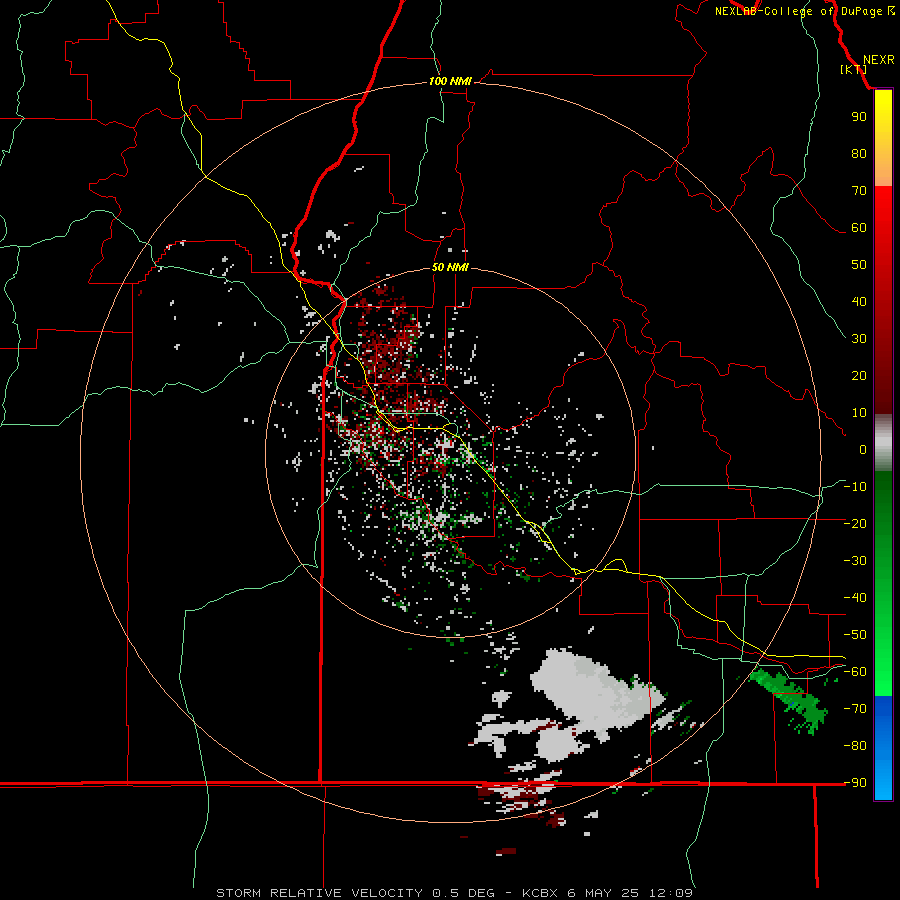
Task: Pick the -50 scale value
Action: point(855,635)
